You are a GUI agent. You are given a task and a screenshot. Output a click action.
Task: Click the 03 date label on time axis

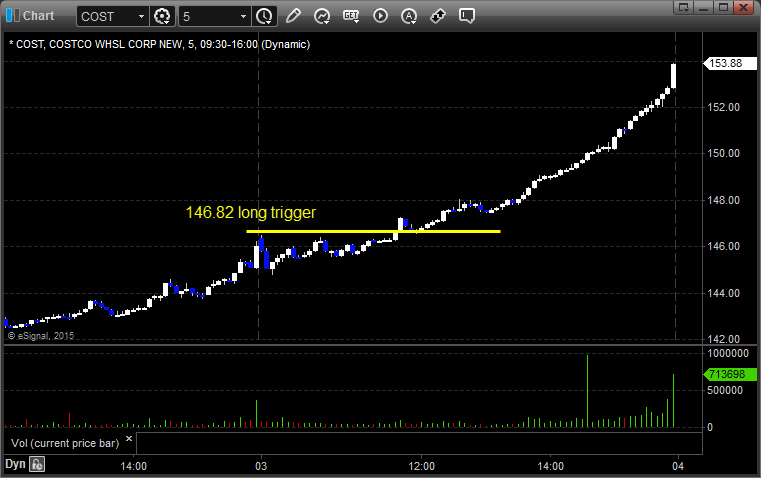pos(261,466)
